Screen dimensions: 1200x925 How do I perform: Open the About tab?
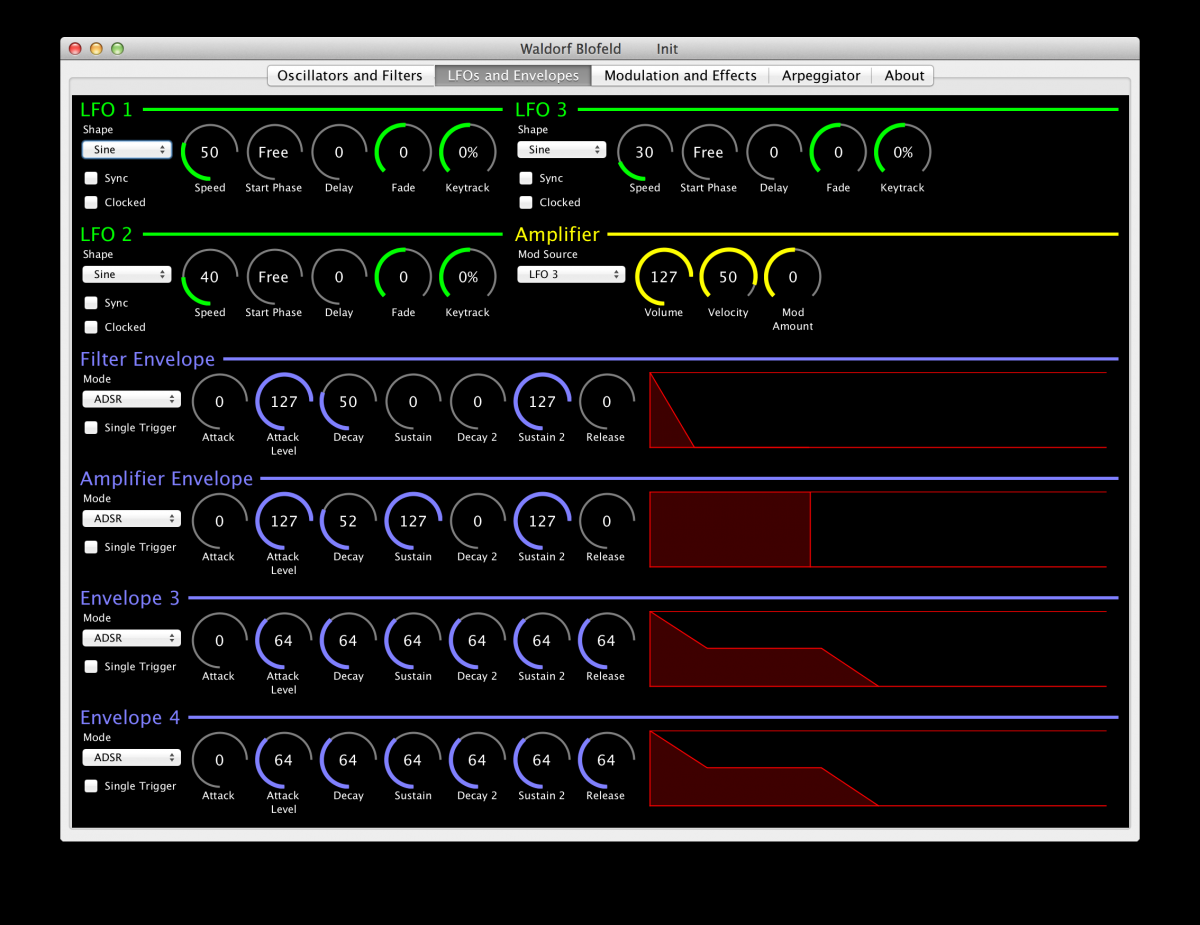(x=904, y=76)
